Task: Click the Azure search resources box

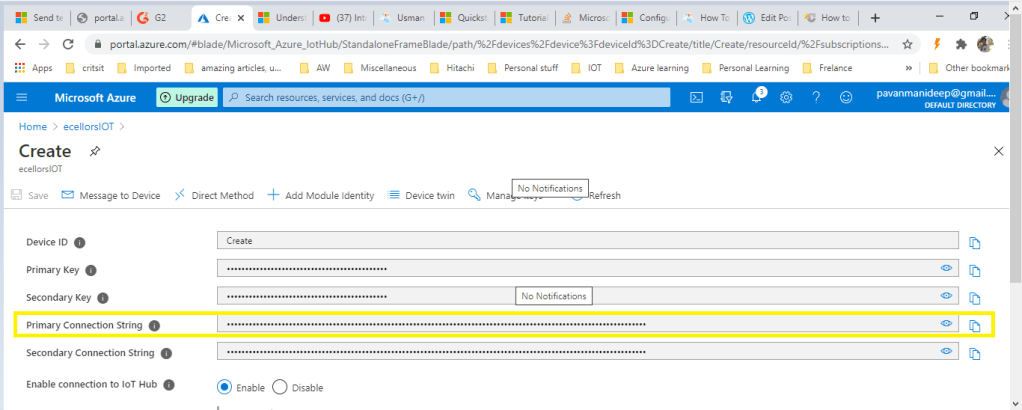Action: 446,97
